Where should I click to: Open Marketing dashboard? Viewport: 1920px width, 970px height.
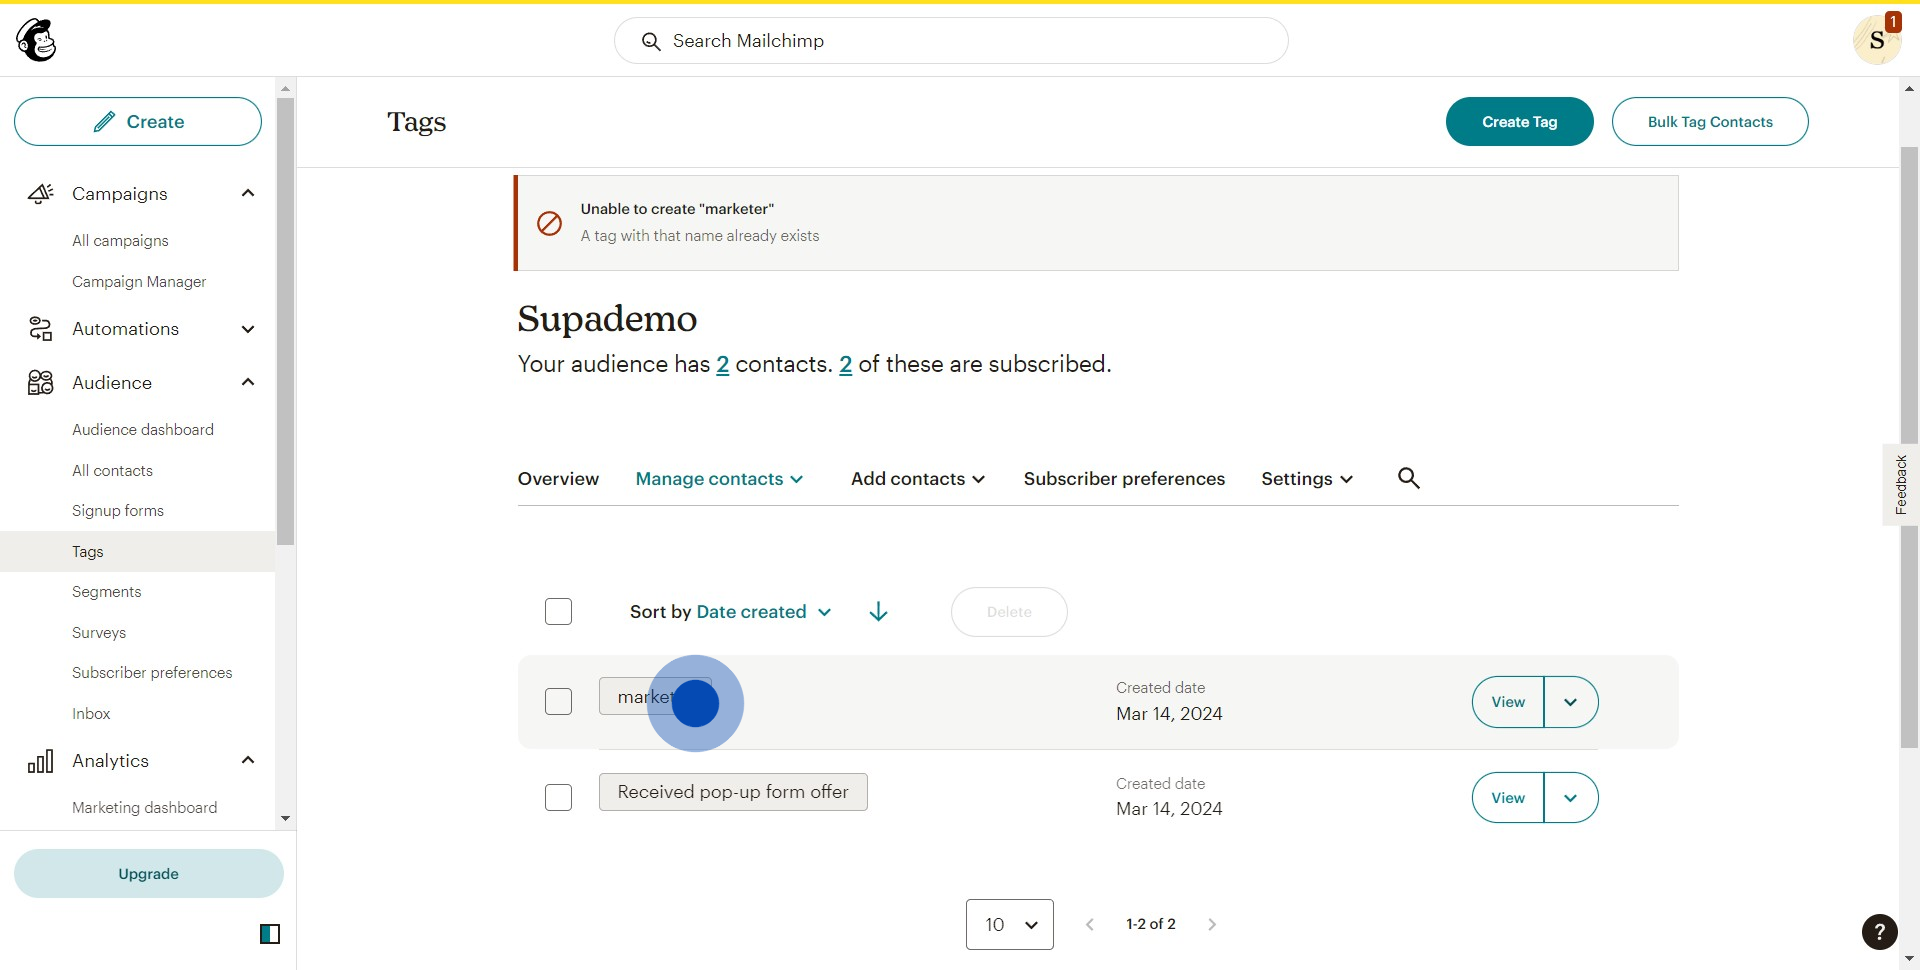144,808
